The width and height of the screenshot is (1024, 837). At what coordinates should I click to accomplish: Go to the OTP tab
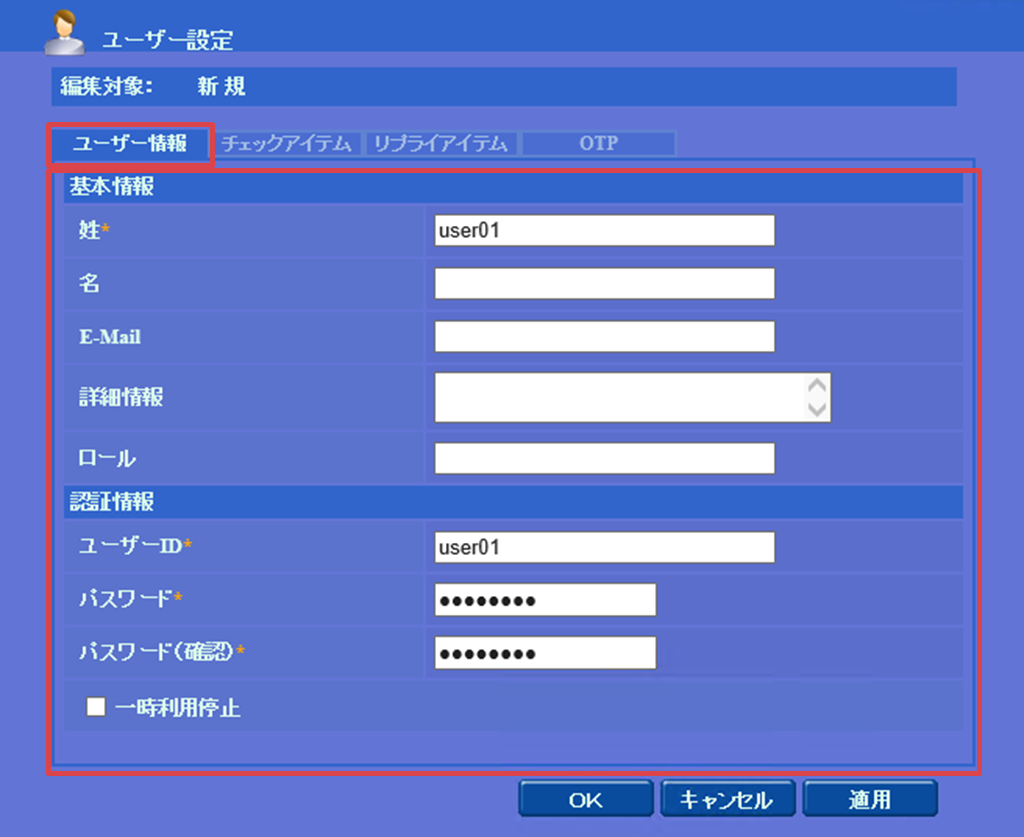point(598,144)
